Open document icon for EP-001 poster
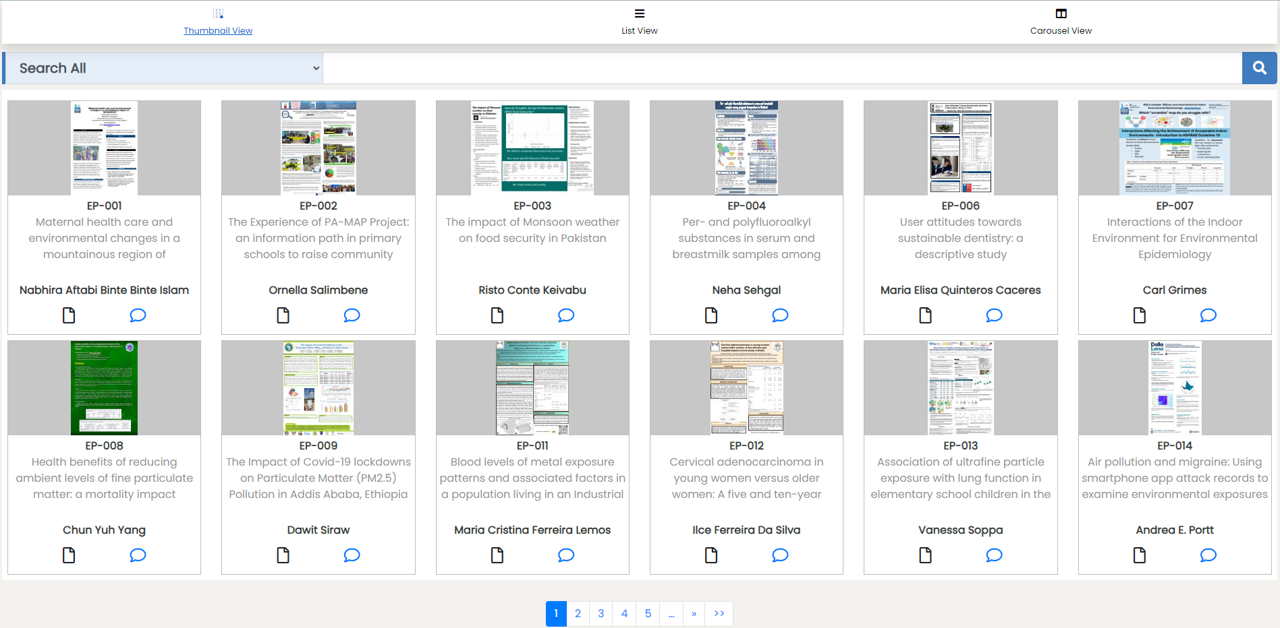The height and width of the screenshot is (628, 1280). pos(69,316)
